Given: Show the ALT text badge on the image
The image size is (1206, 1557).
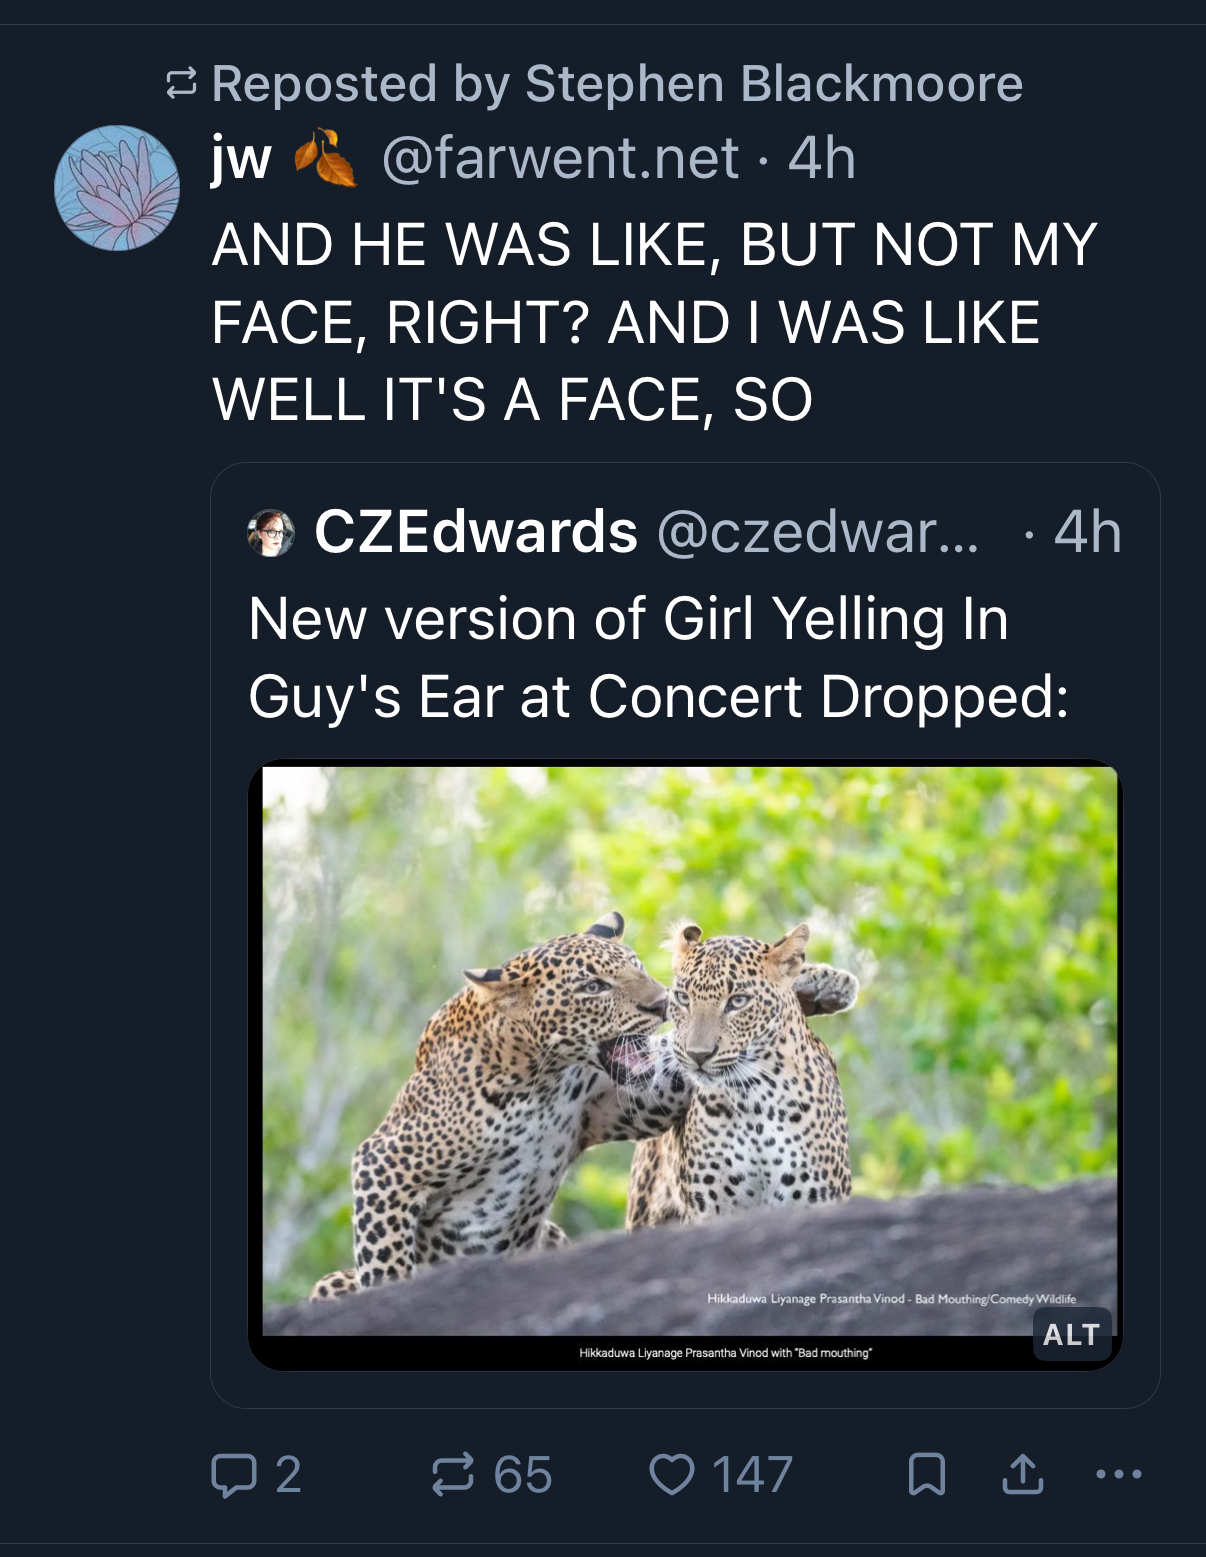Looking at the screenshot, I should (x=1071, y=1335).
